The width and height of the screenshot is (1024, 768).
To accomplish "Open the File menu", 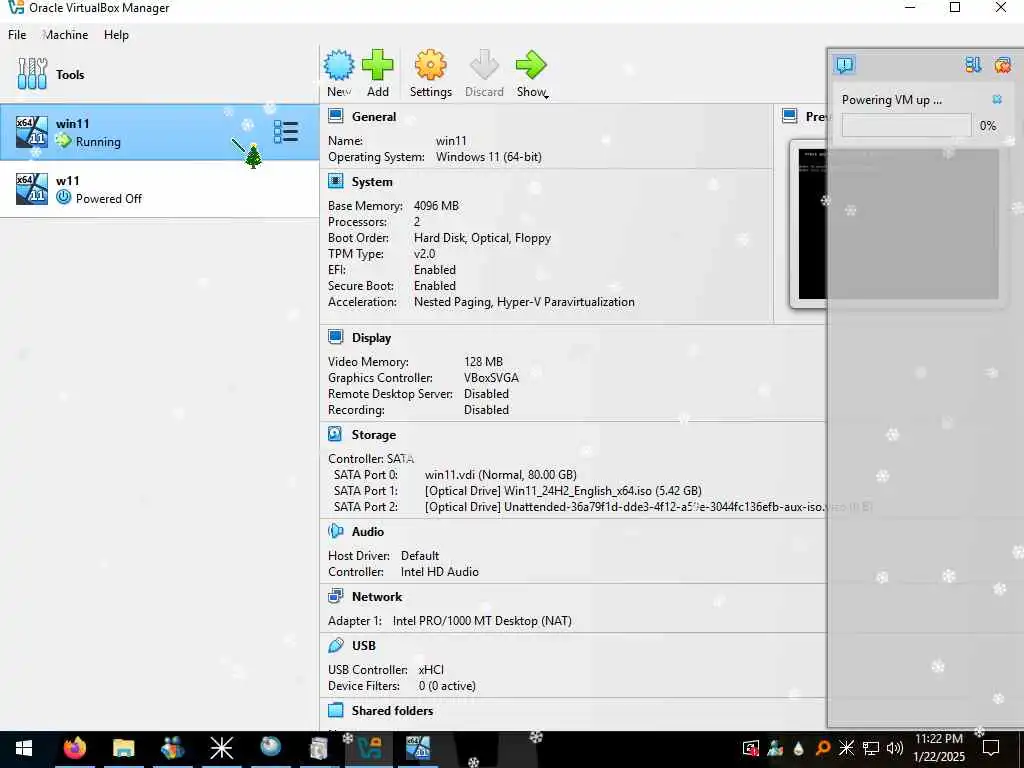I will pos(17,35).
